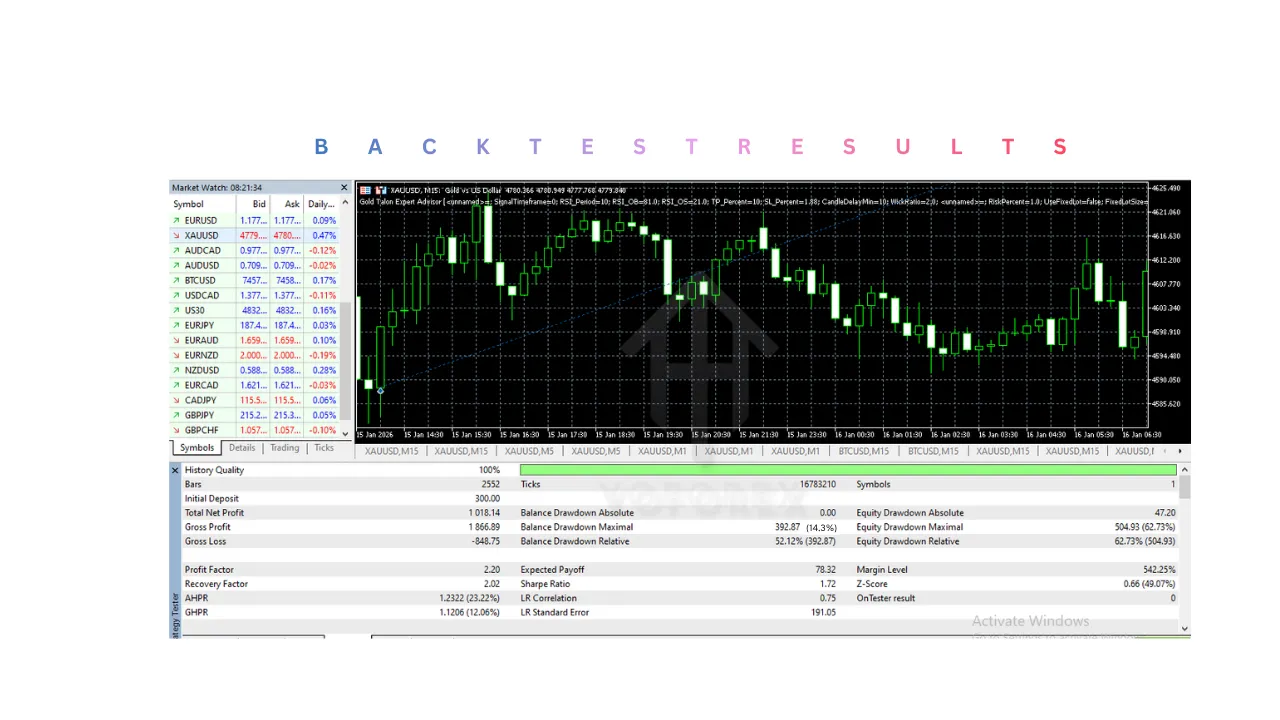Image resolution: width=1280 pixels, height=720 pixels.
Task: Click the Profit Factor value 2.20
Action: 491,570
